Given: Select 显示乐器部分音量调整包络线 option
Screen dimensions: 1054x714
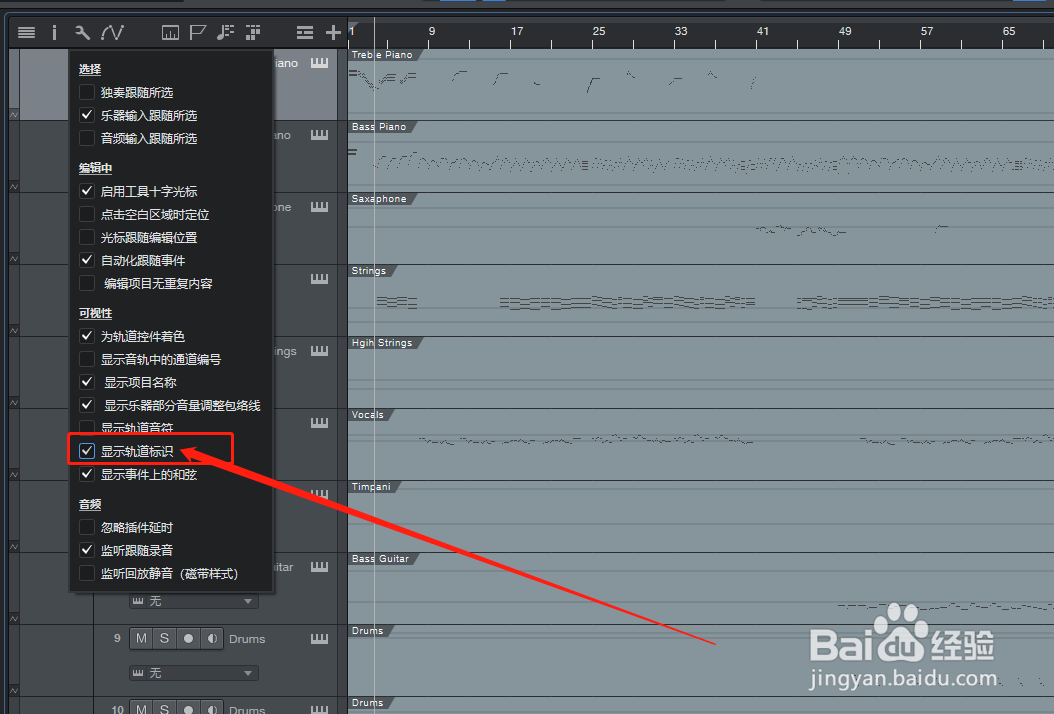Looking at the screenshot, I should pyautogui.click(x=182, y=405).
